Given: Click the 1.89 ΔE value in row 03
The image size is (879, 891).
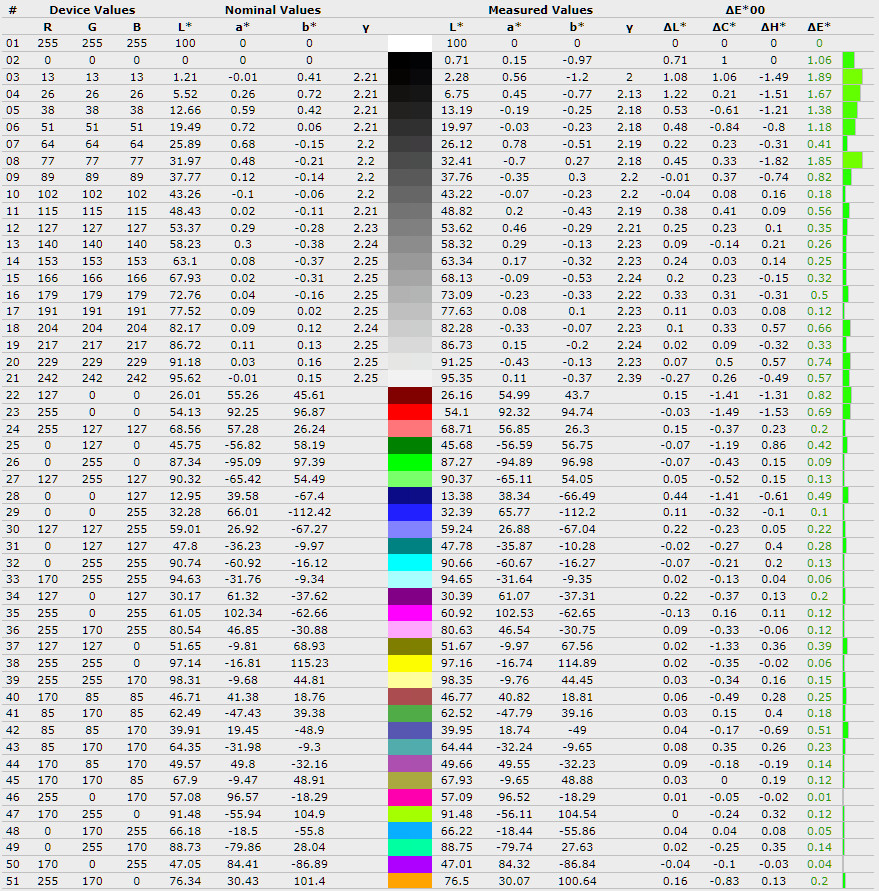Looking at the screenshot, I should pos(819,77).
